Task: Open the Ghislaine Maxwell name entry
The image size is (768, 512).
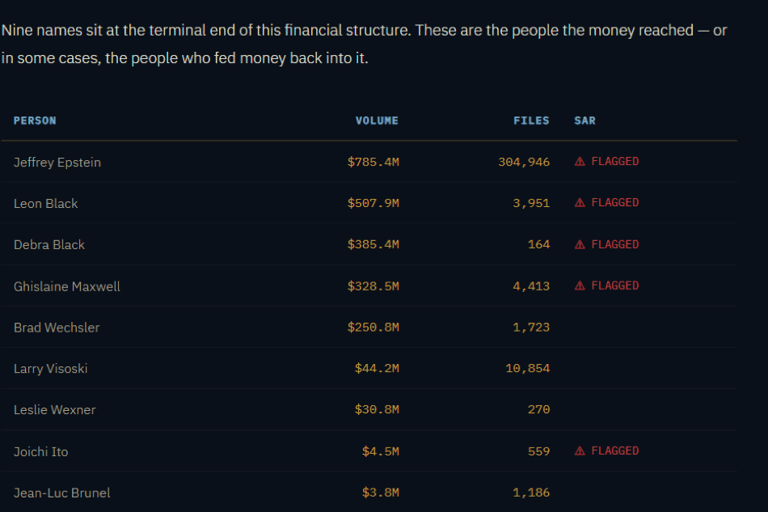Action: coord(67,286)
